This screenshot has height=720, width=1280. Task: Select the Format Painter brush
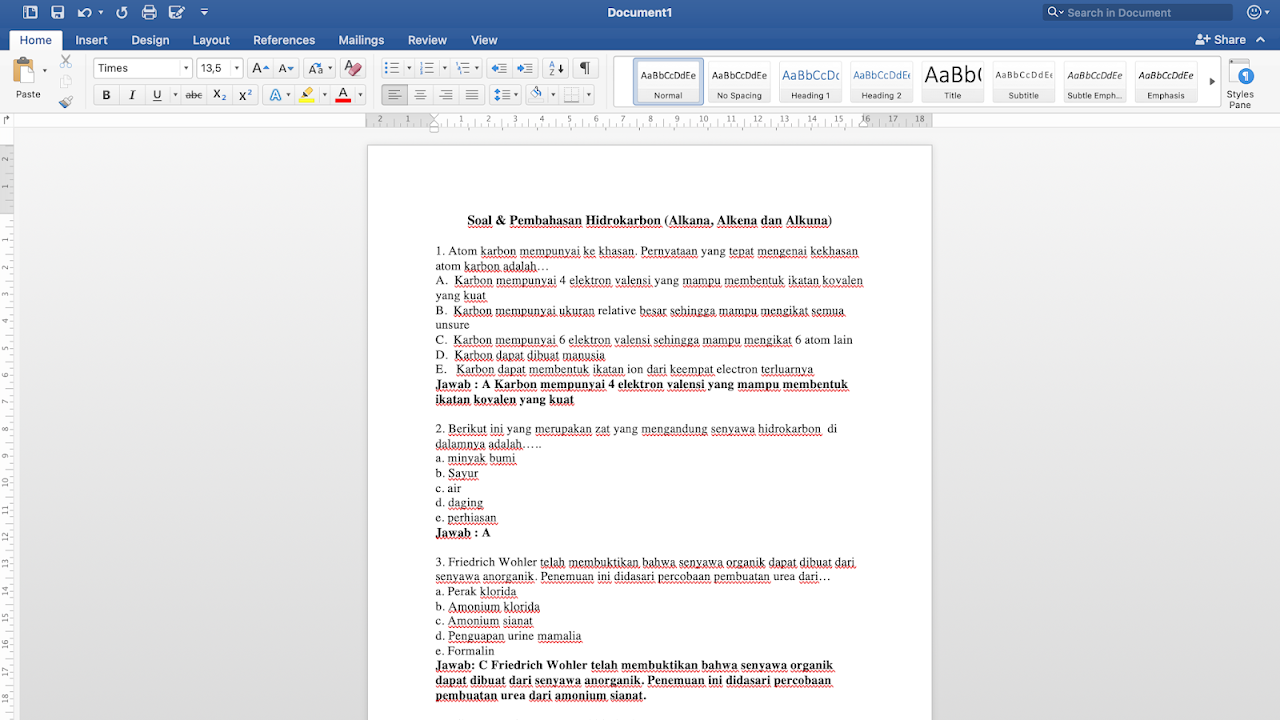tap(66, 101)
